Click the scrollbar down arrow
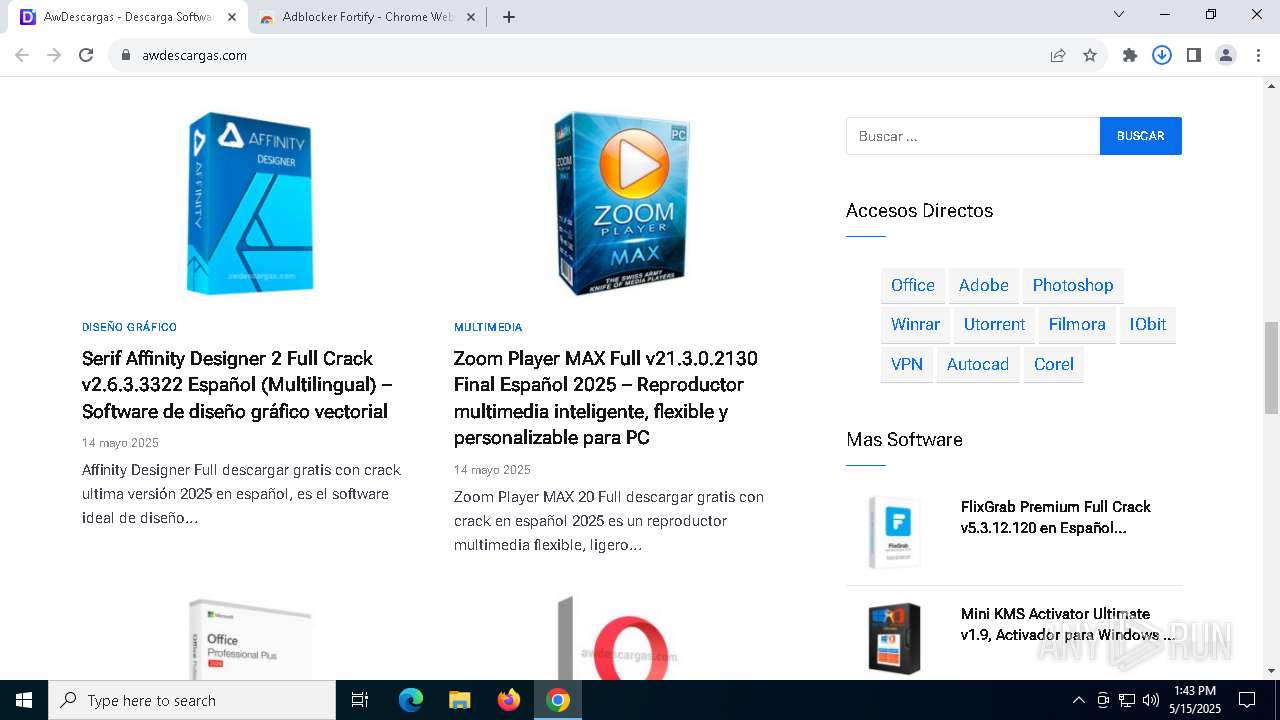Viewport: 1280px width, 720px height. pyautogui.click(x=1271, y=671)
